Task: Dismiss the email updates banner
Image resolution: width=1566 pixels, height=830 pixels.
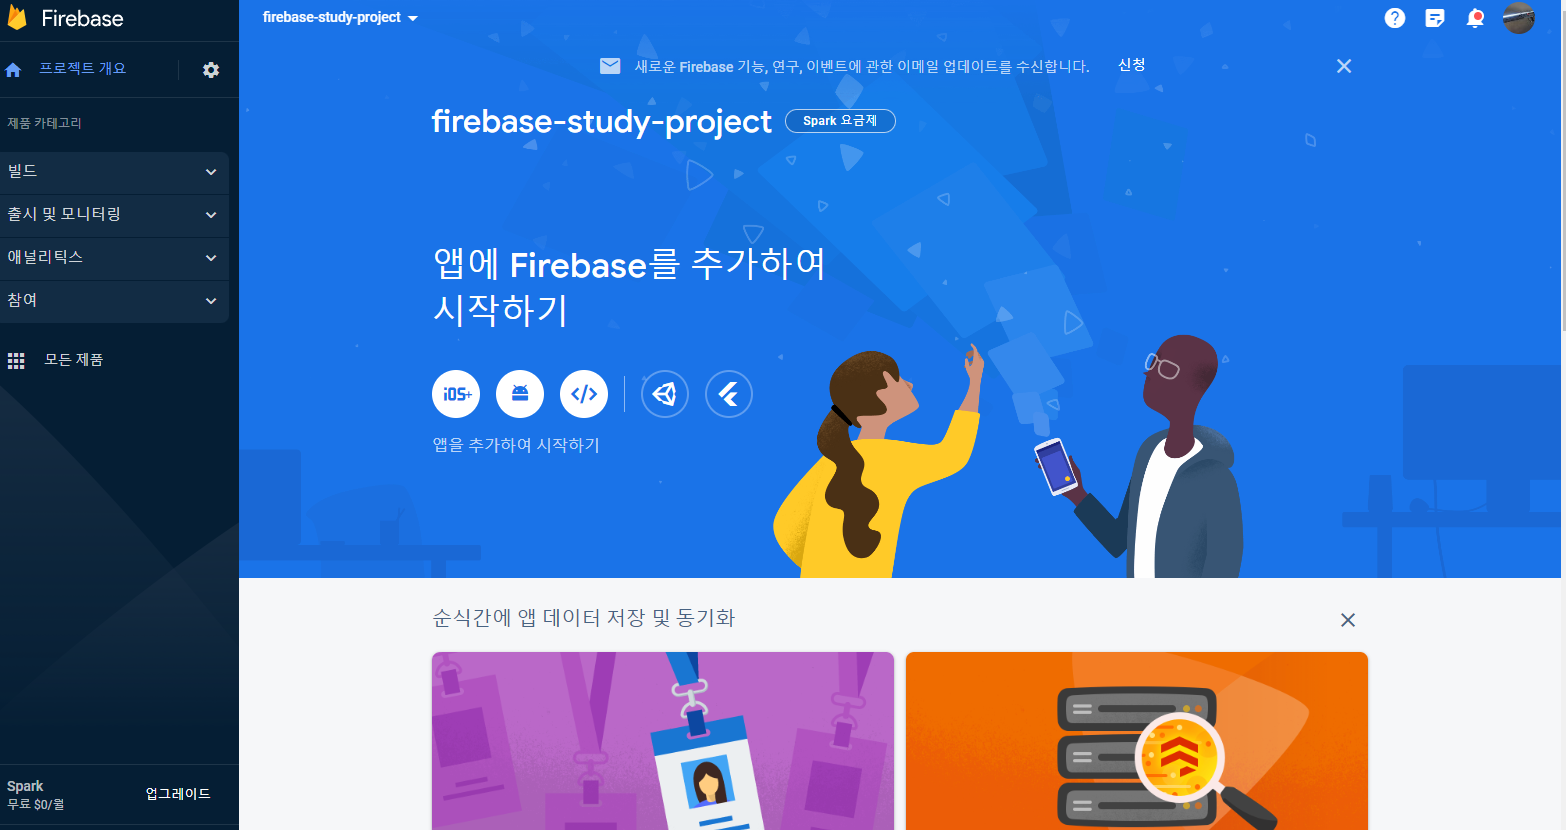Action: click(1344, 66)
